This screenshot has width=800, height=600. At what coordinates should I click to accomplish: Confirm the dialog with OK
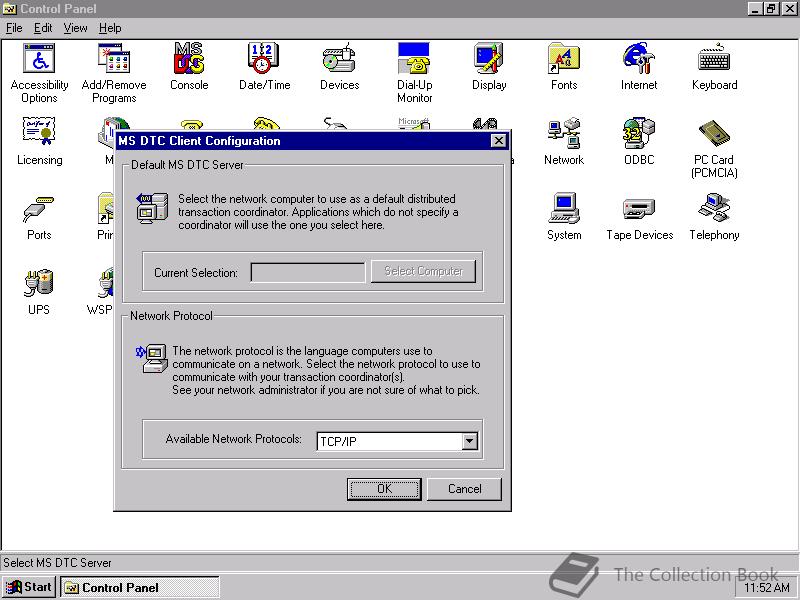coord(384,489)
